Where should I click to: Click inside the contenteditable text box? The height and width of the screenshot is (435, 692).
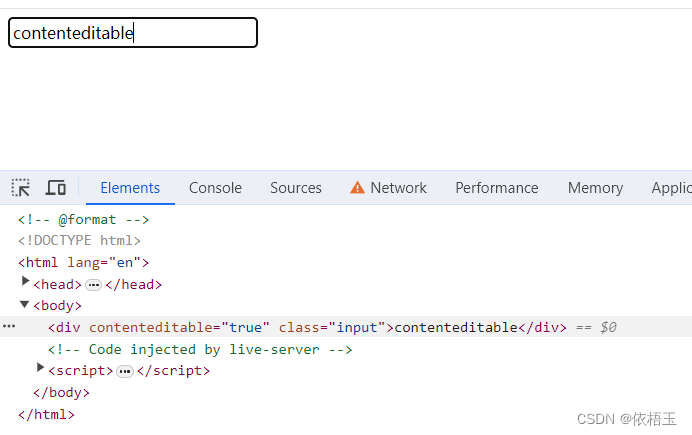(x=133, y=33)
